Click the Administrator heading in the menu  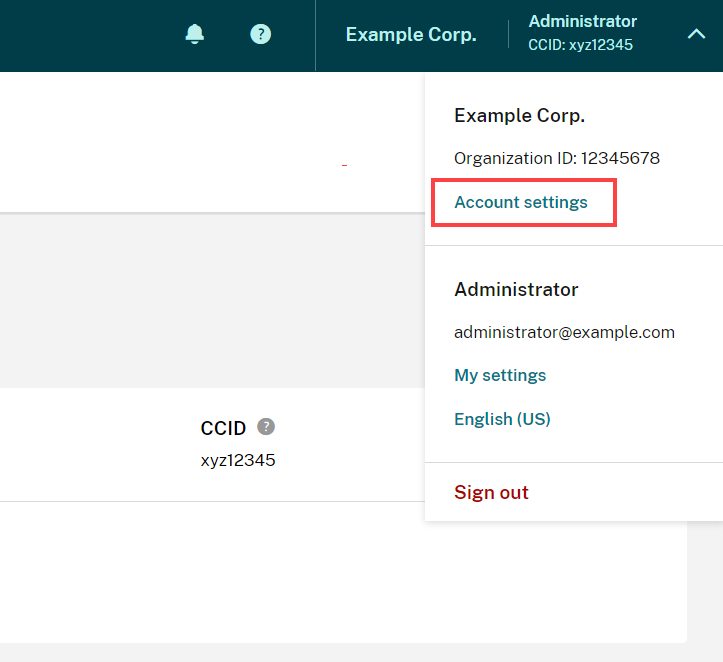[516, 290]
